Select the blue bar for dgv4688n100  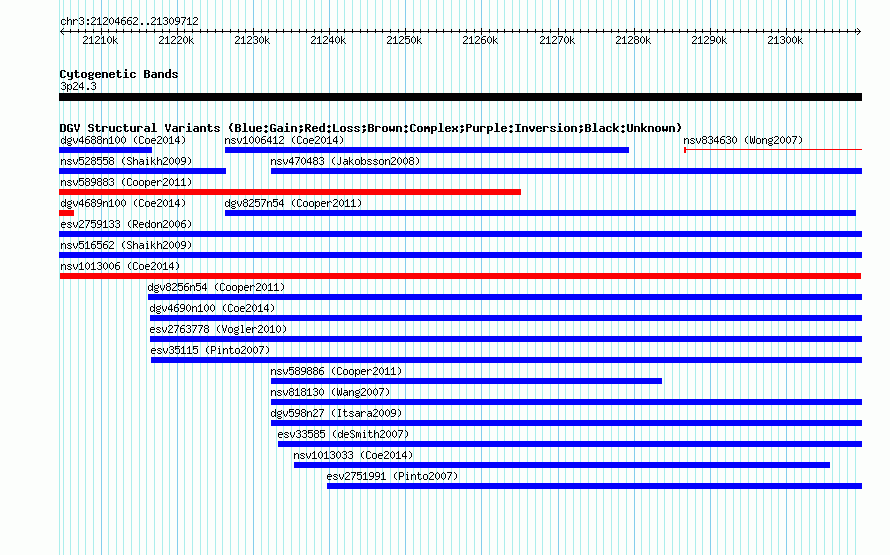106,150
